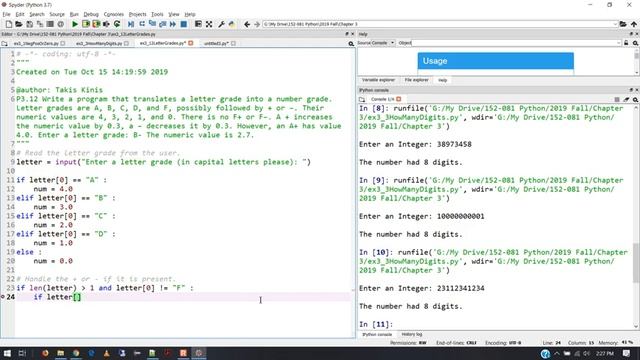This screenshot has width=640, height=360.
Task: Go back with left arrow icon
Action: 247,24
